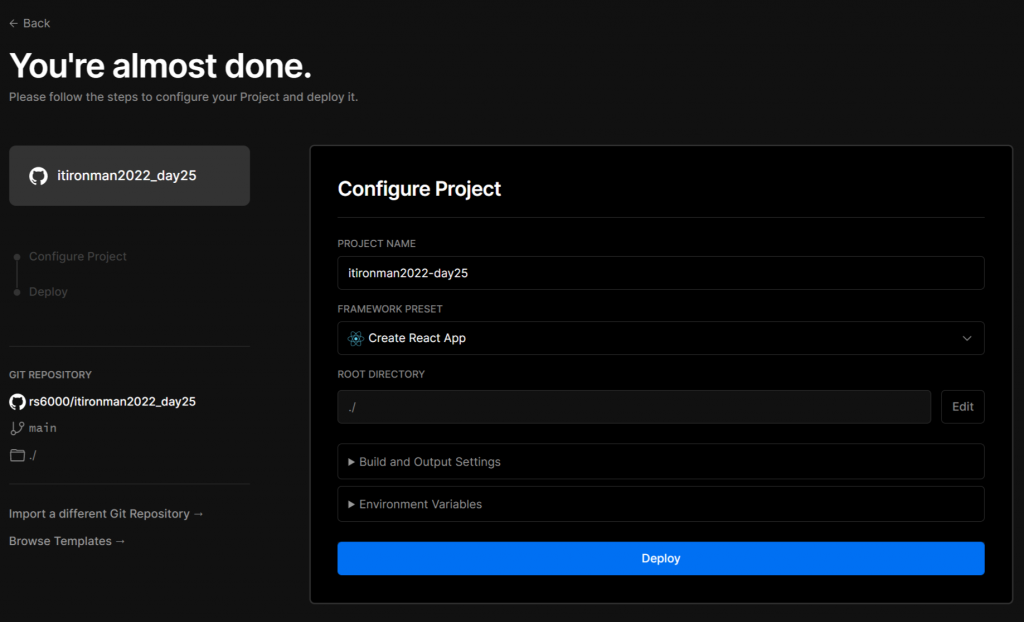Viewport: 1024px width, 622px height.
Task: Click the ROOT DIRECTORY label
Action: [x=381, y=374]
